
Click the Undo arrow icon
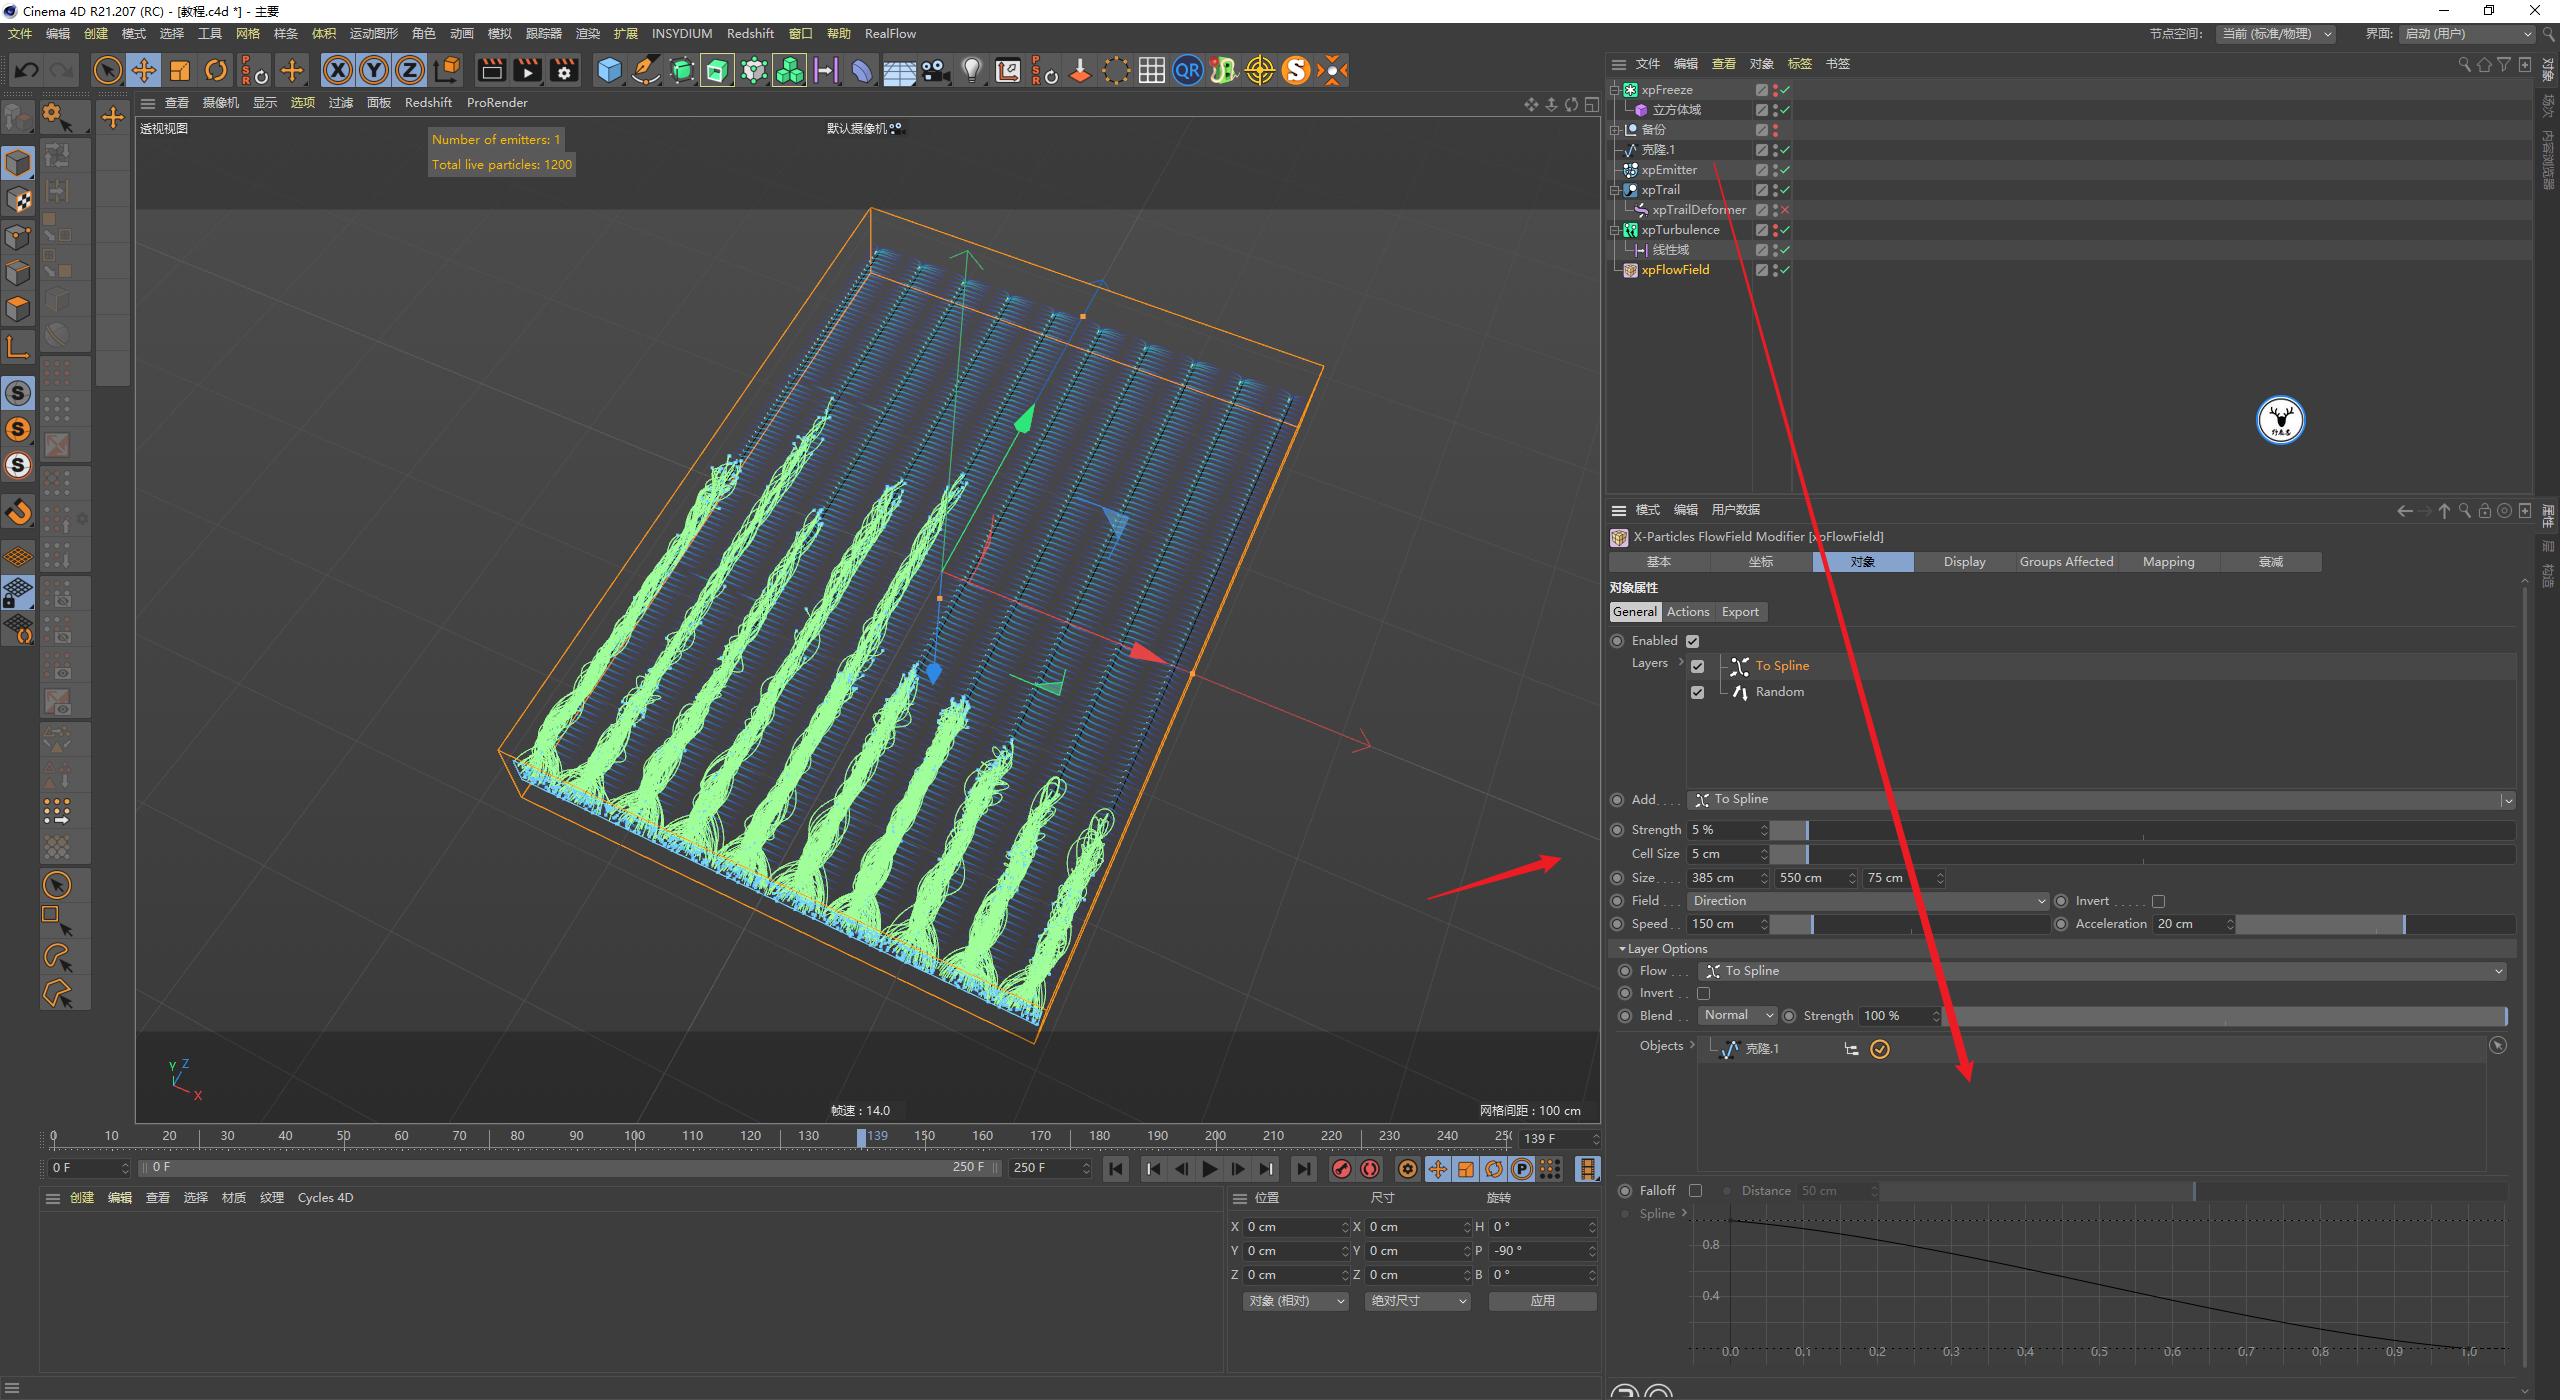(27, 70)
